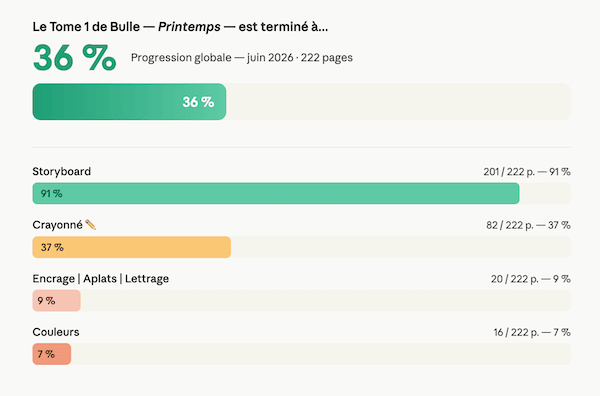Click the pink Encrage 9 % bar
The width and height of the screenshot is (600, 396).
click(x=57, y=301)
